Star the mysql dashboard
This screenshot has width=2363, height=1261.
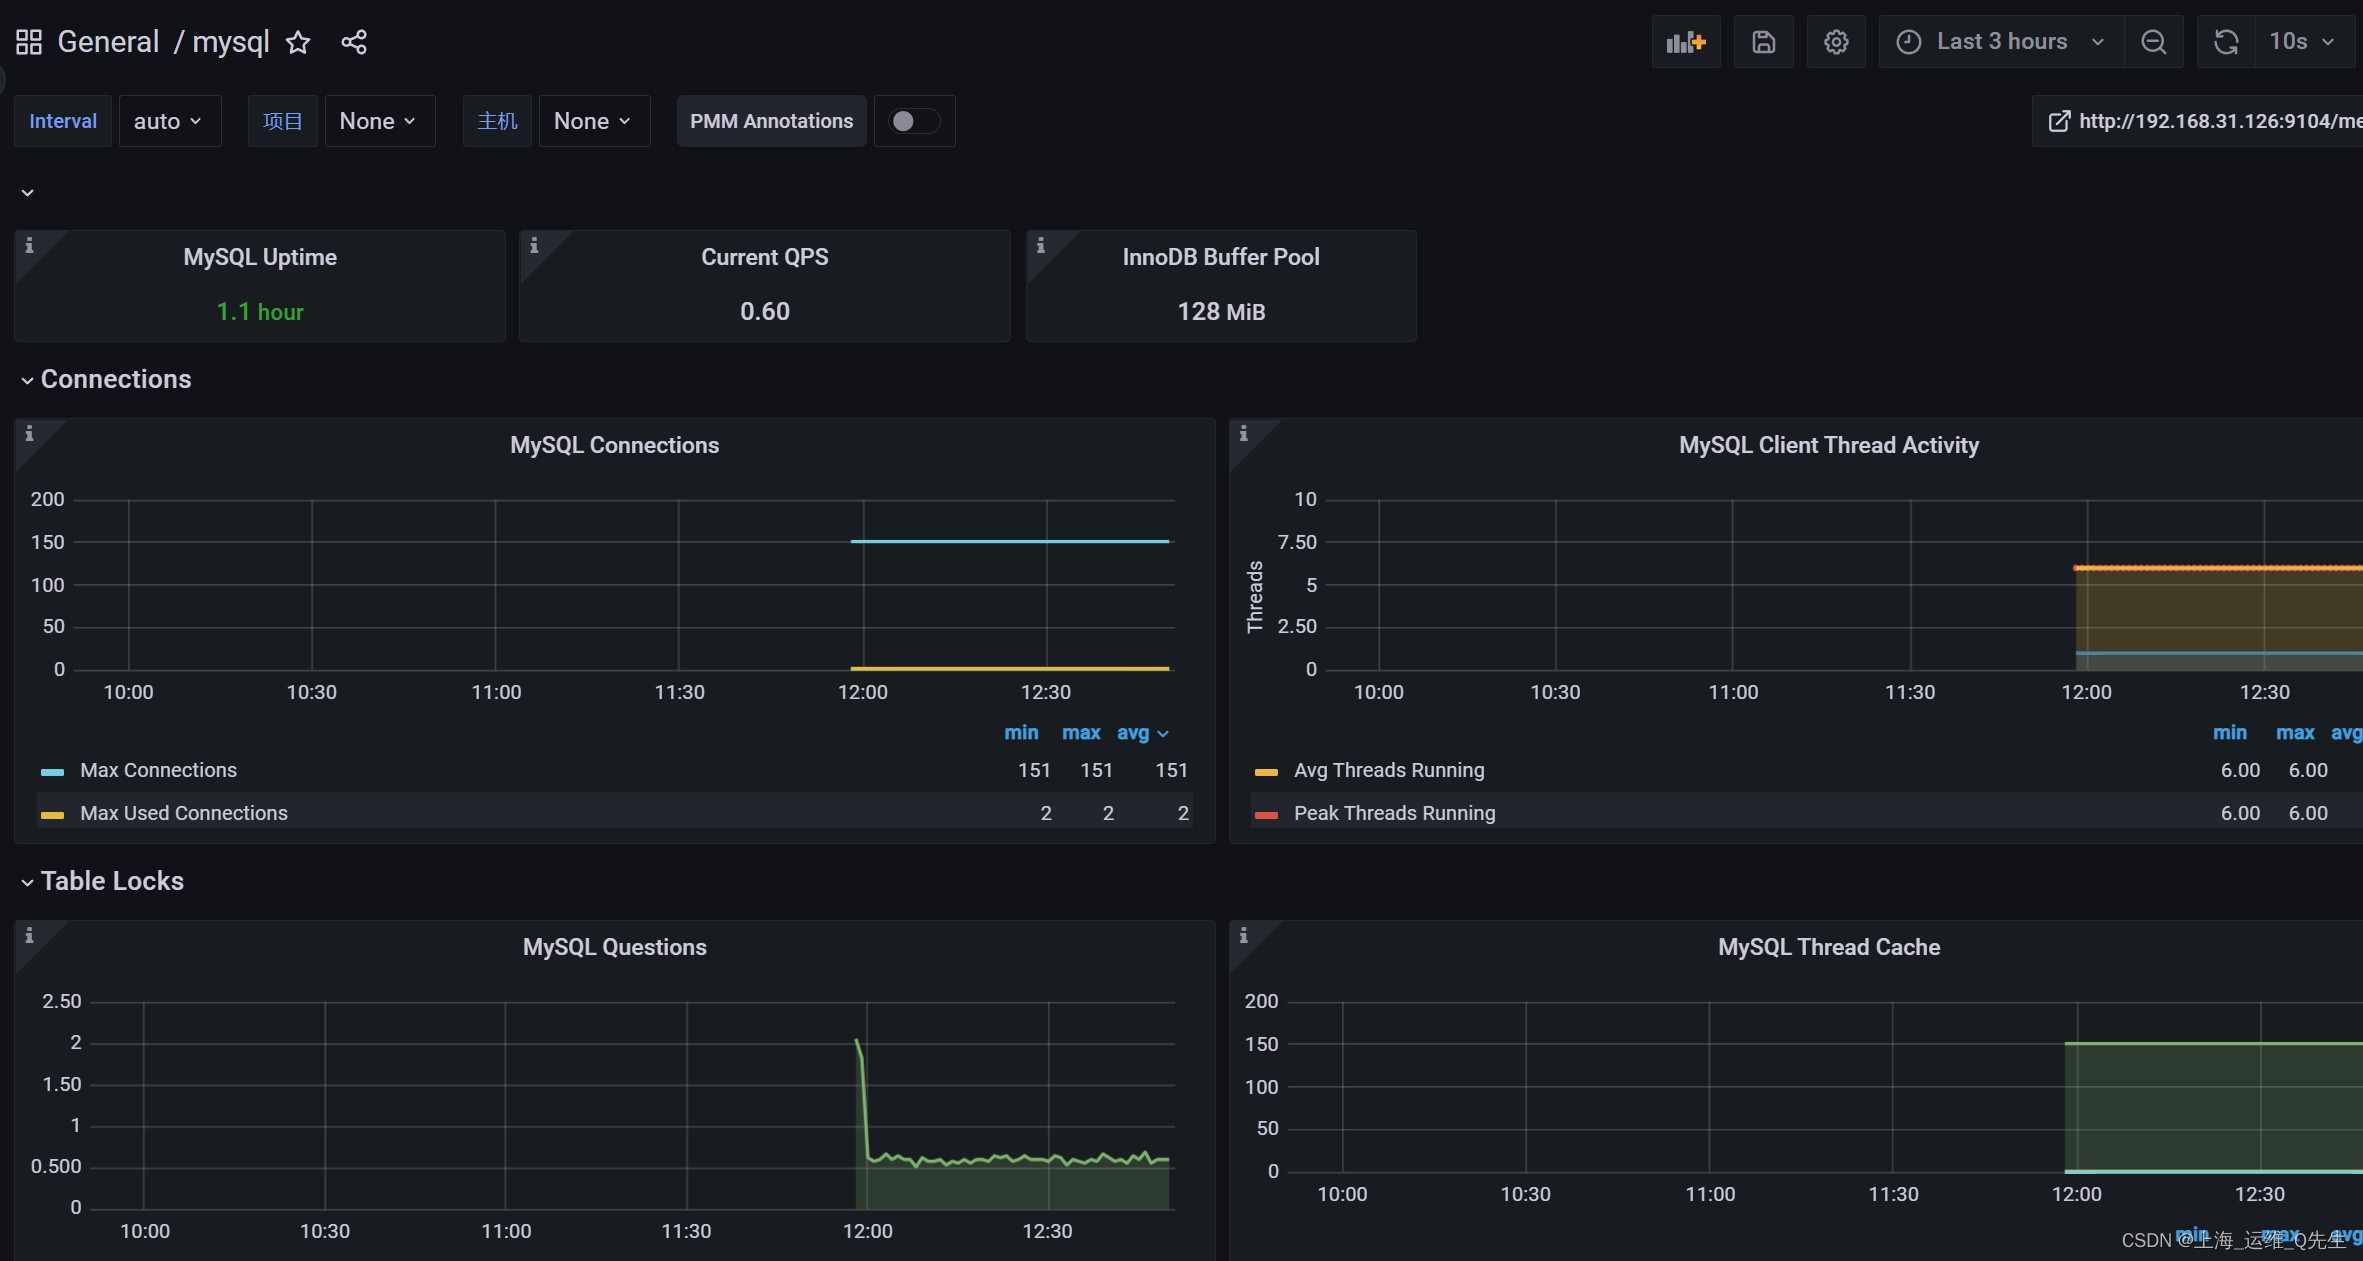[298, 42]
